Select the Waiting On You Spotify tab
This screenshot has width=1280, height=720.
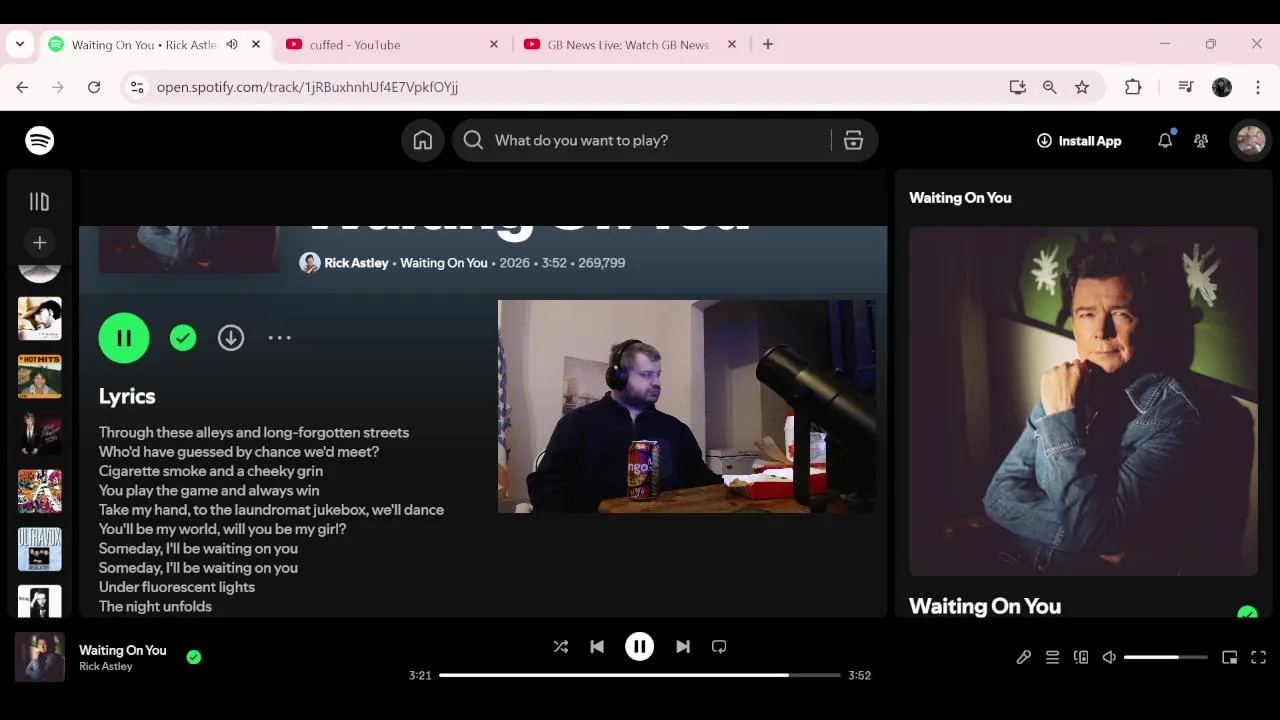pos(155,44)
